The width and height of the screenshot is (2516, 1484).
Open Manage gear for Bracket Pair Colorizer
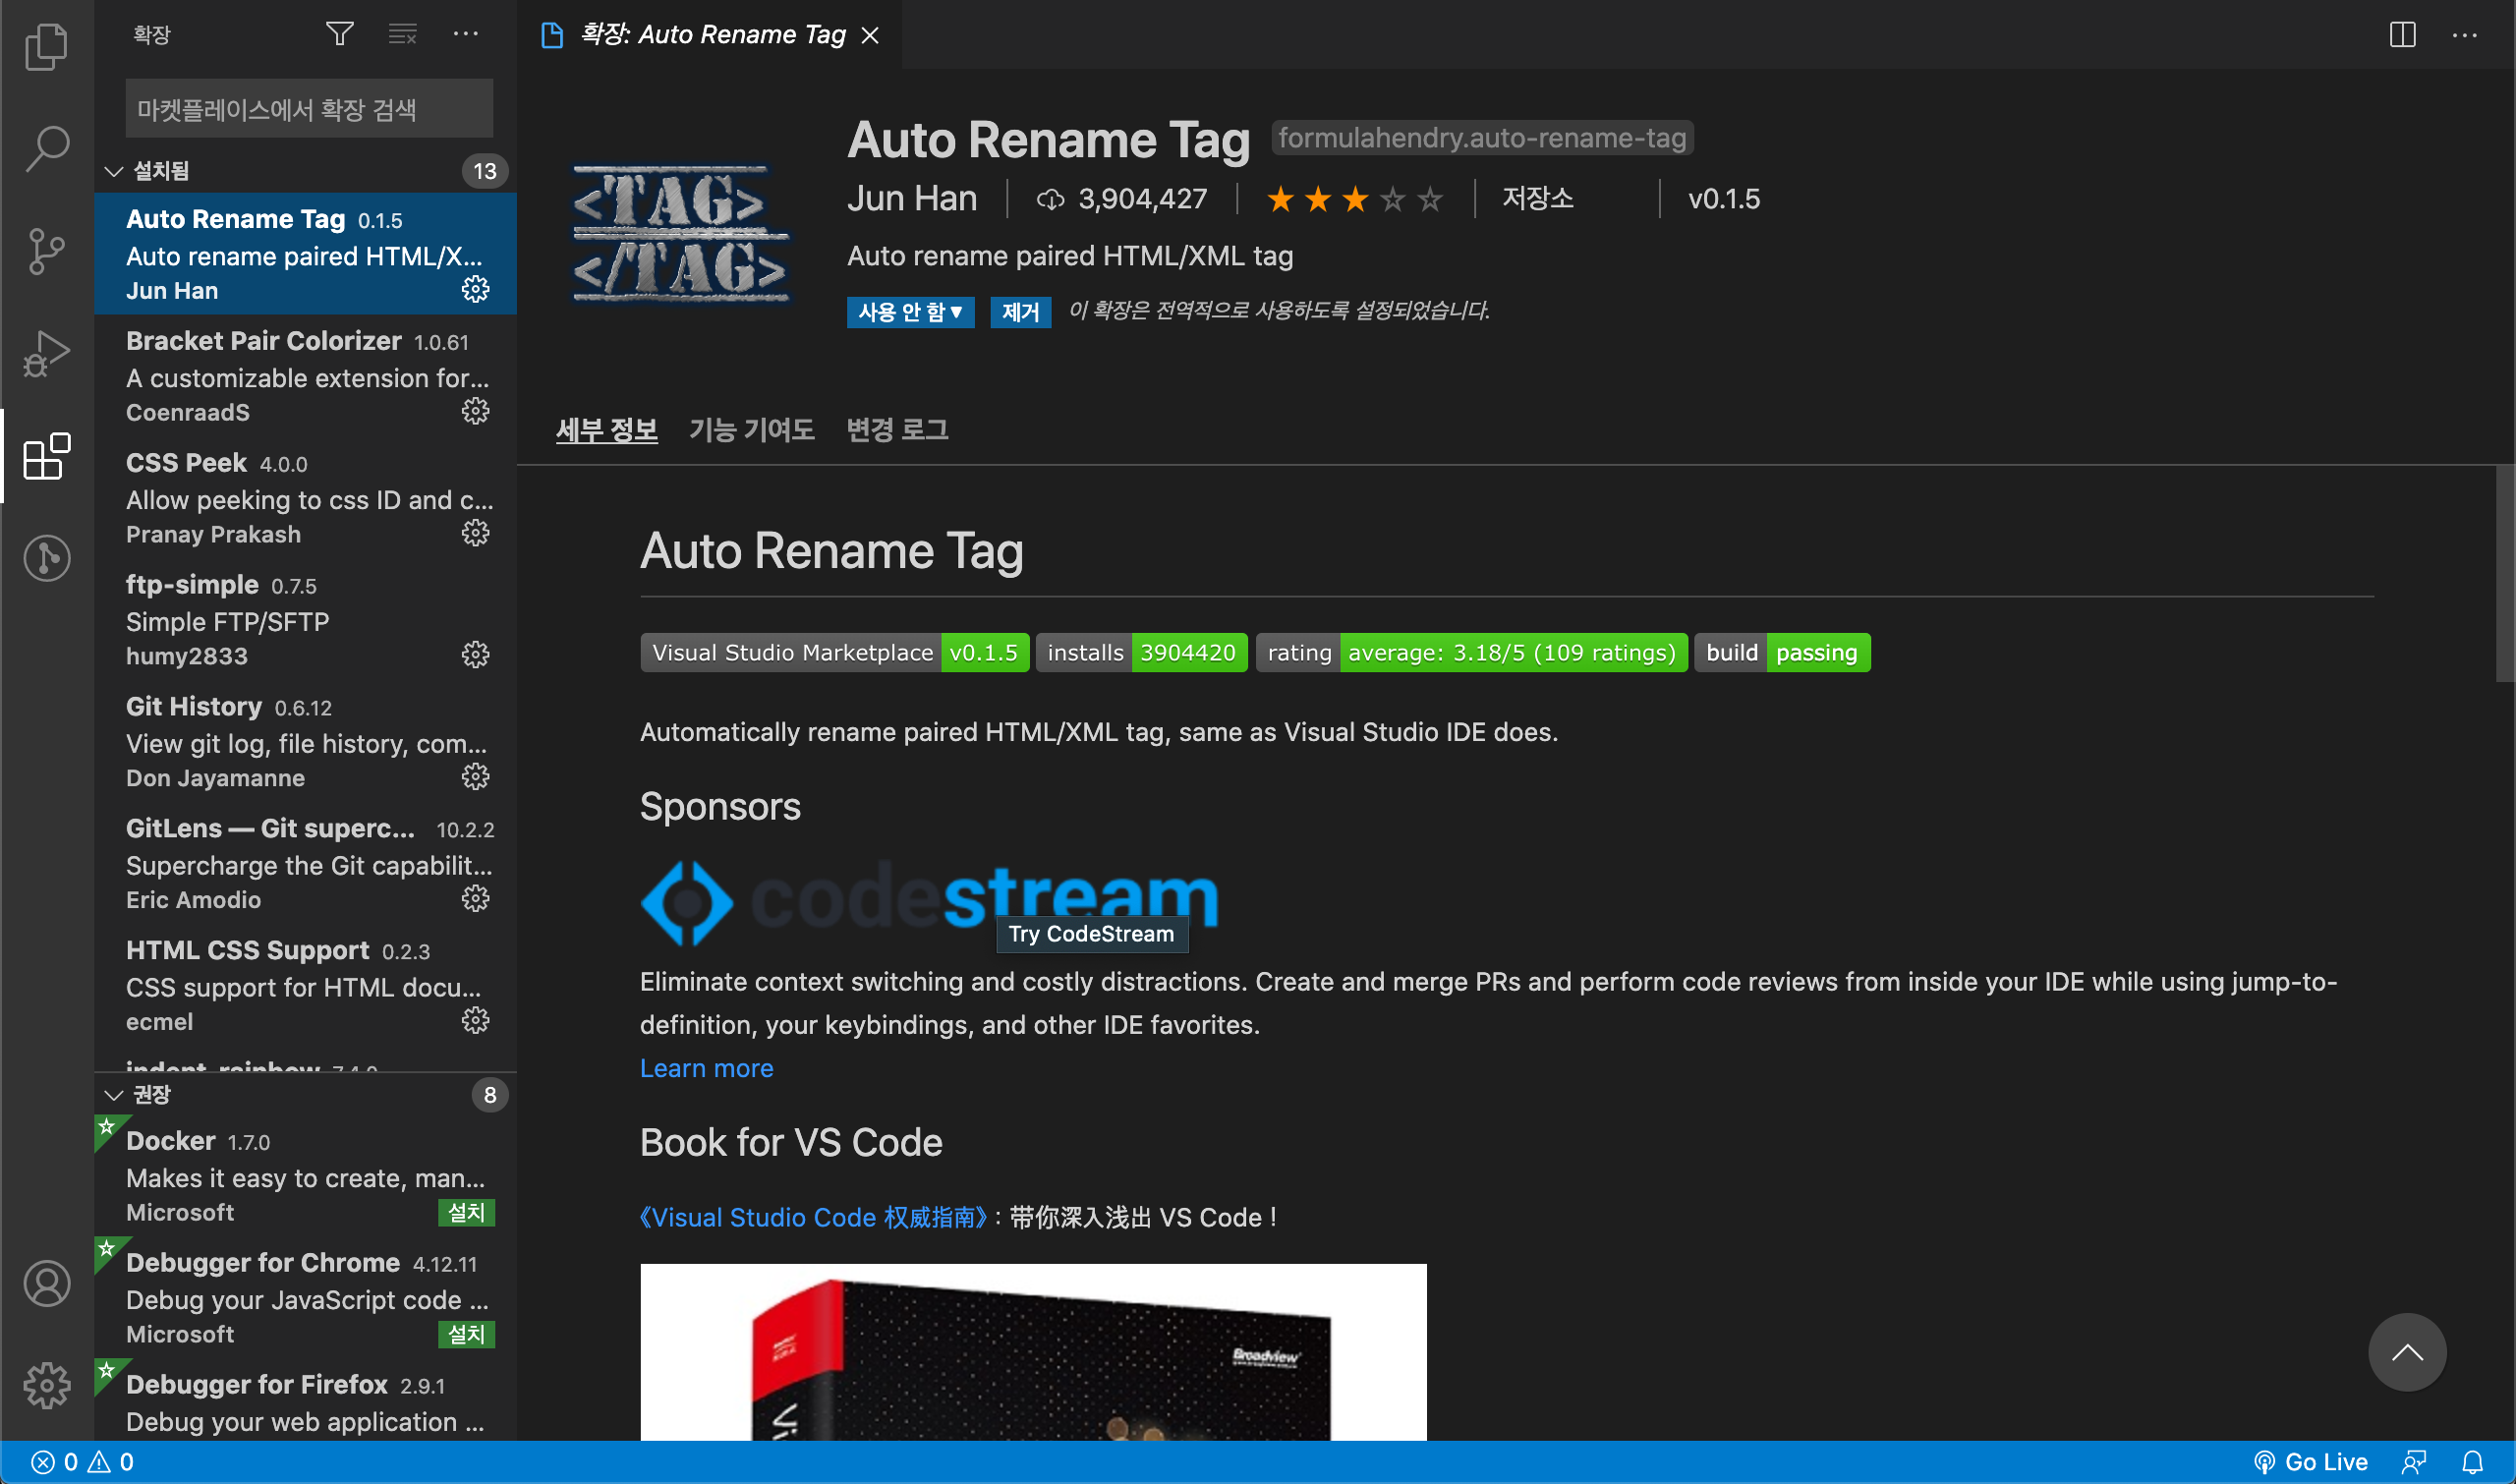click(x=475, y=411)
